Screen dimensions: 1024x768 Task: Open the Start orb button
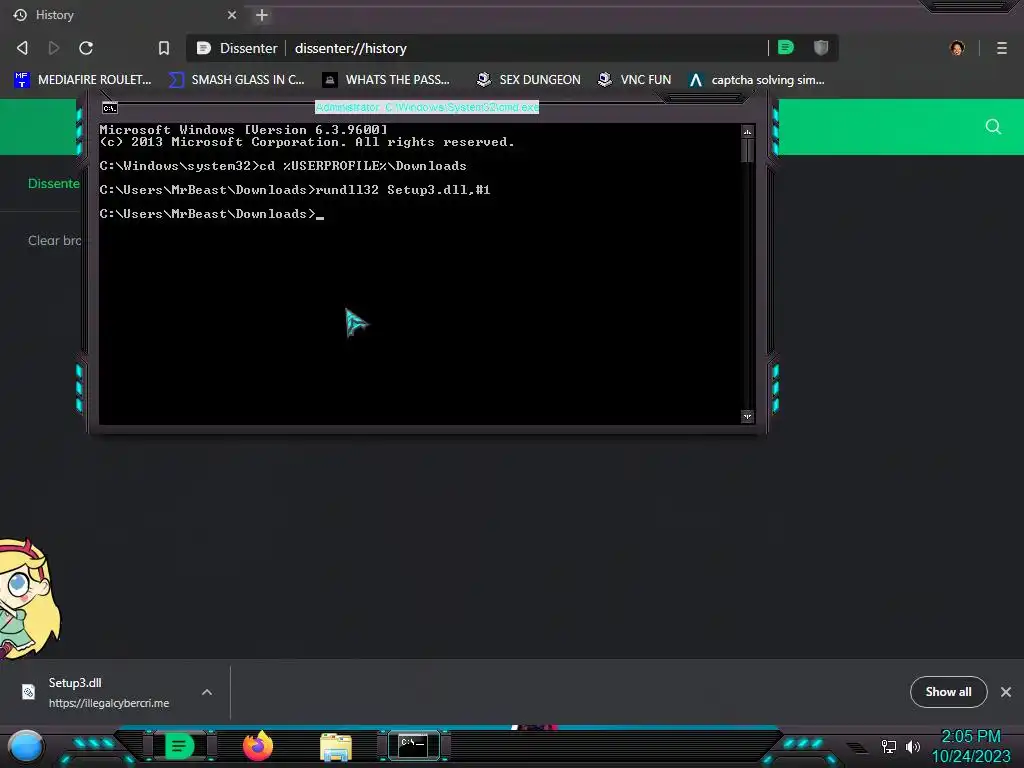[26, 746]
